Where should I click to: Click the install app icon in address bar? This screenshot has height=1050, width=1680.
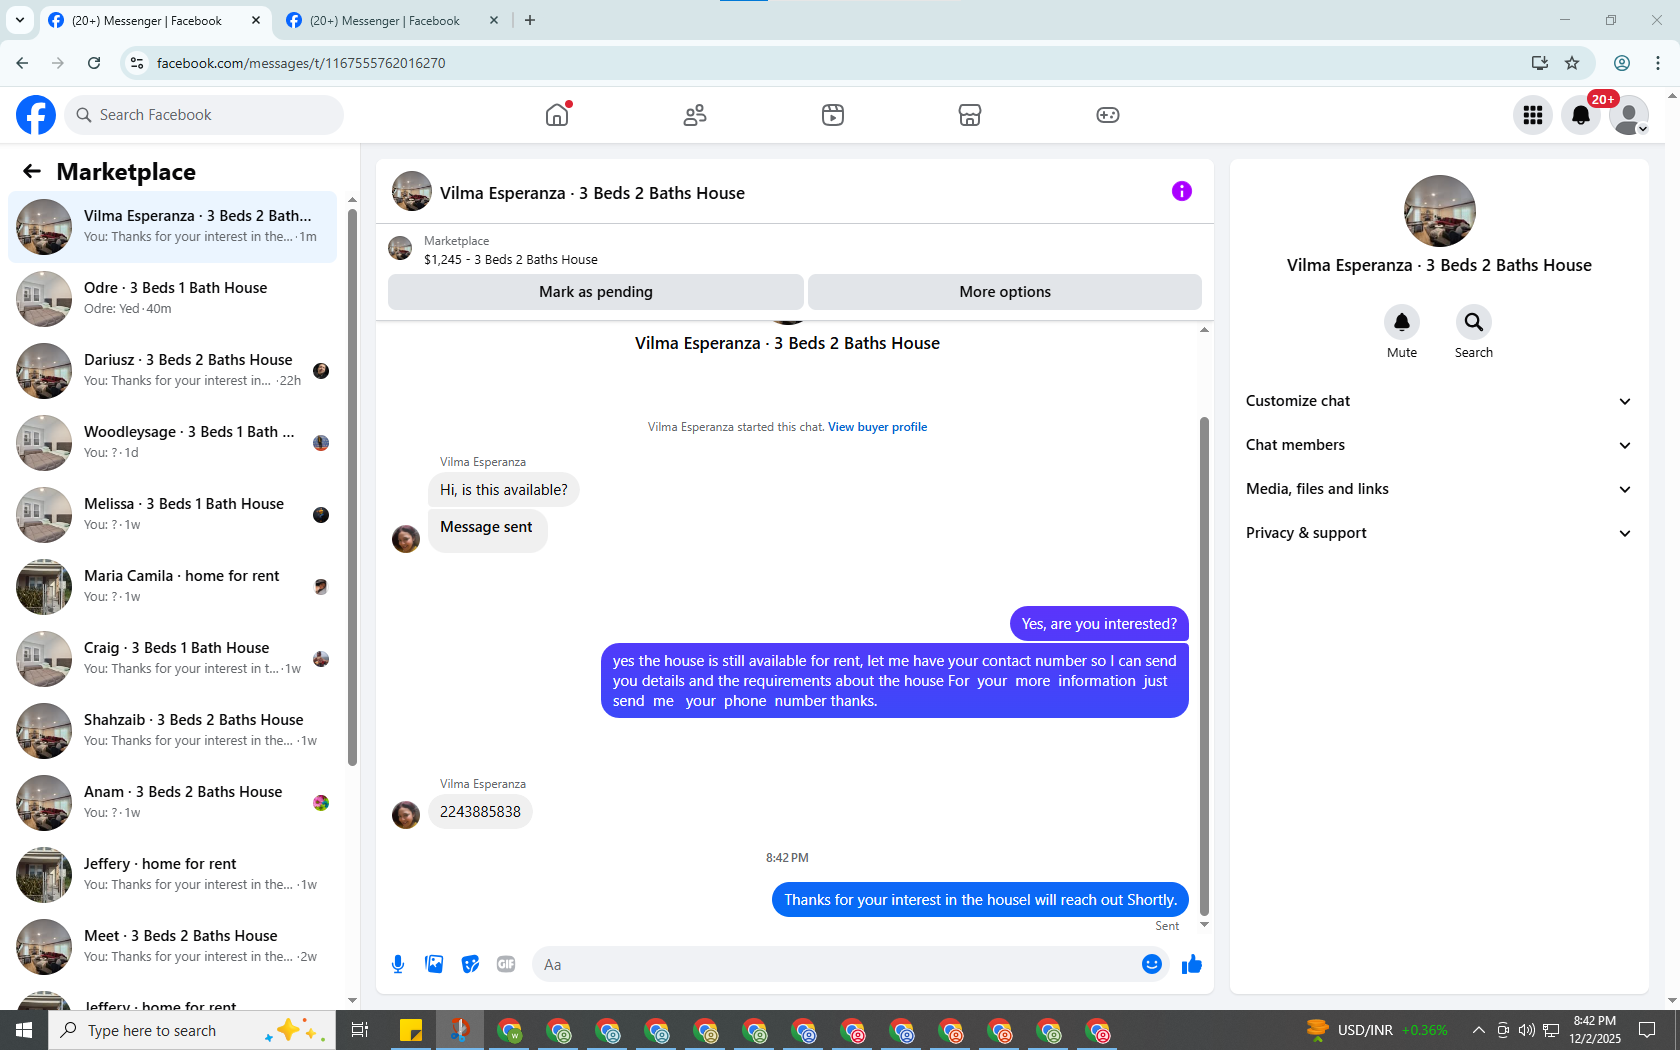[x=1540, y=63]
